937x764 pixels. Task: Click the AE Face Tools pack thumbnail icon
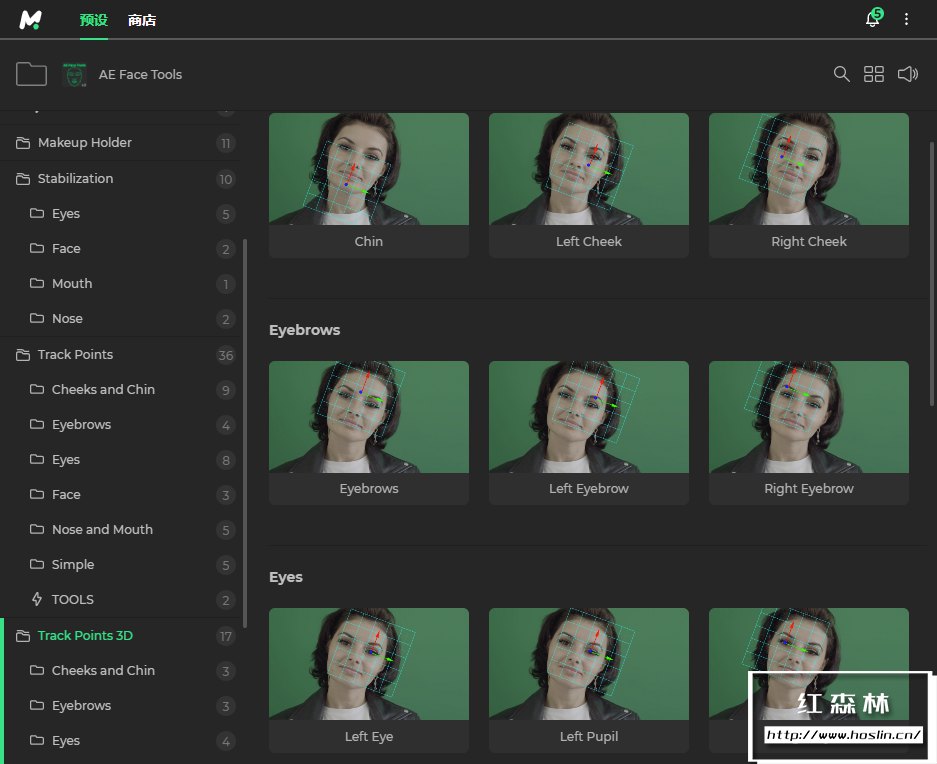[75, 74]
